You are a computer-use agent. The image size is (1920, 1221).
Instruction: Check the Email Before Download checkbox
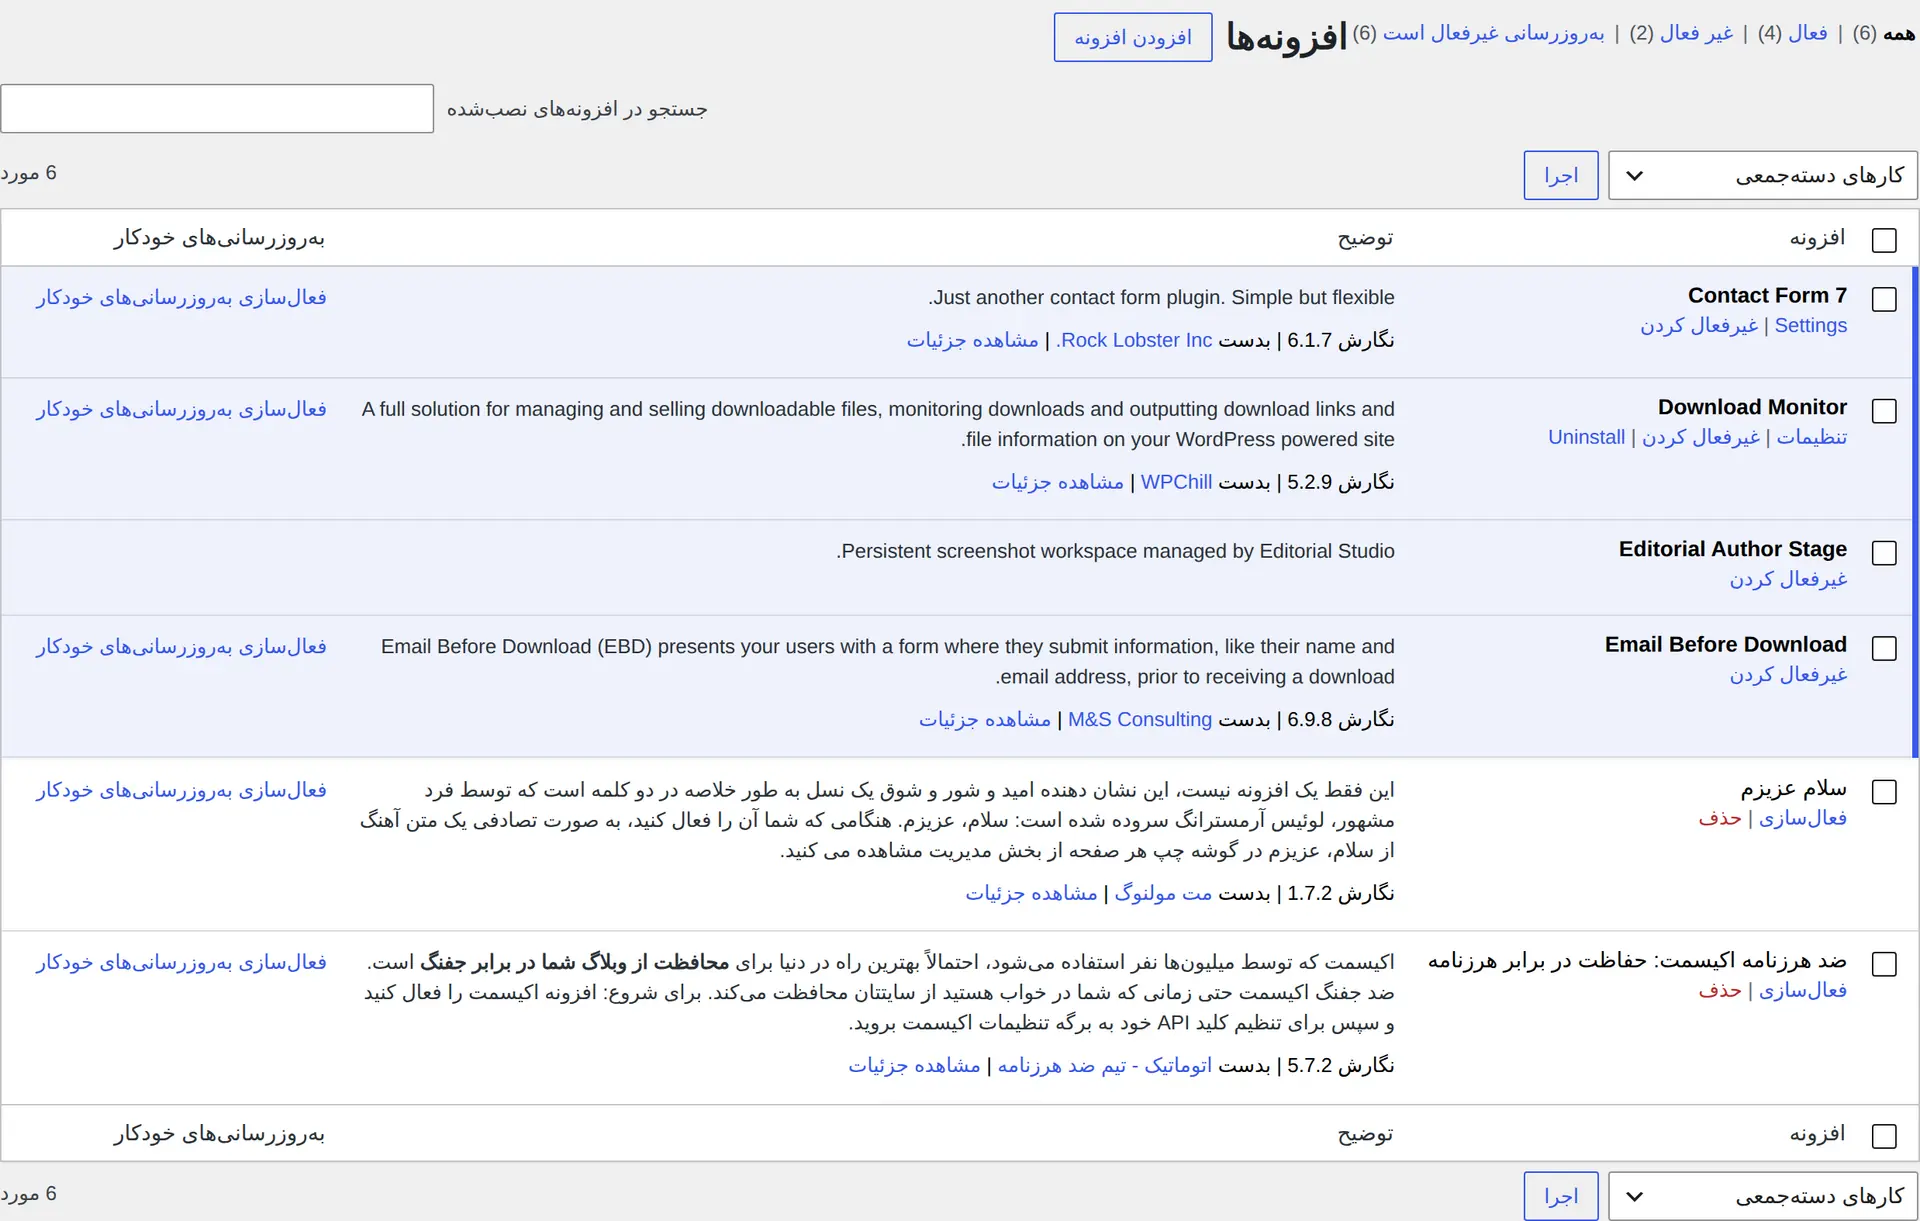pyautogui.click(x=1884, y=648)
